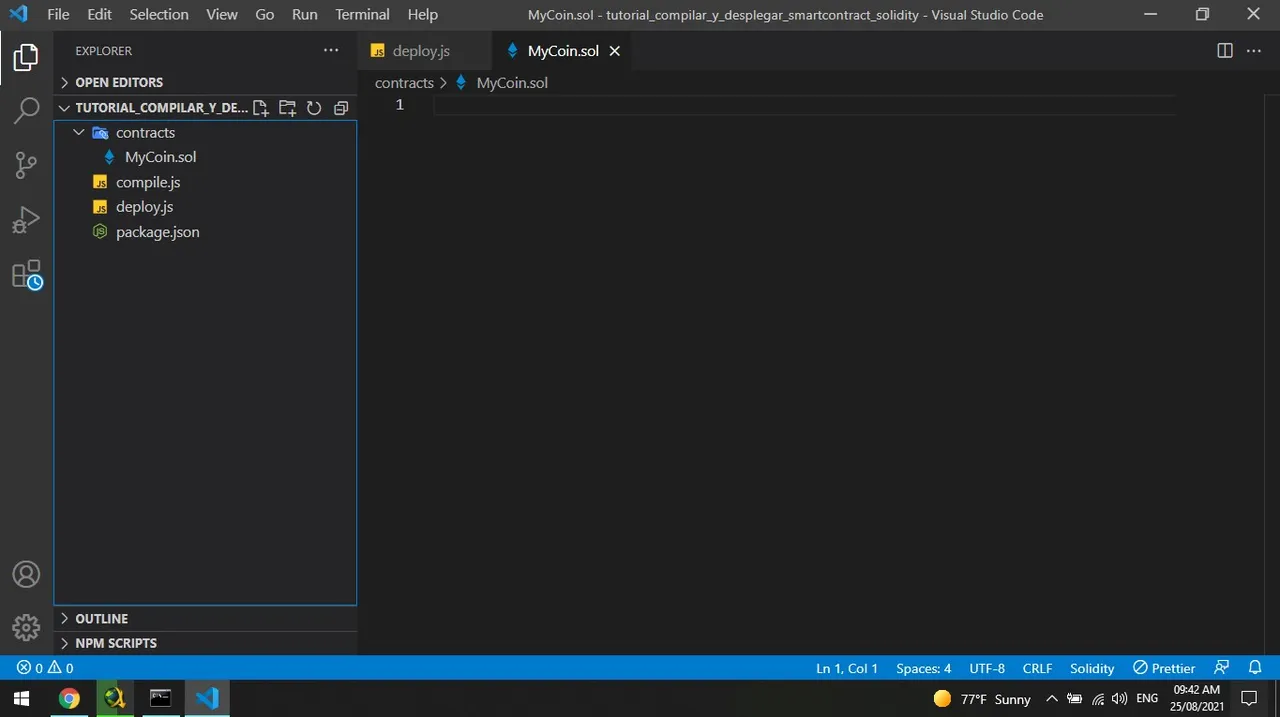Image resolution: width=1280 pixels, height=717 pixels.
Task: Open the Edit menu
Action: (x=99, y=14)
